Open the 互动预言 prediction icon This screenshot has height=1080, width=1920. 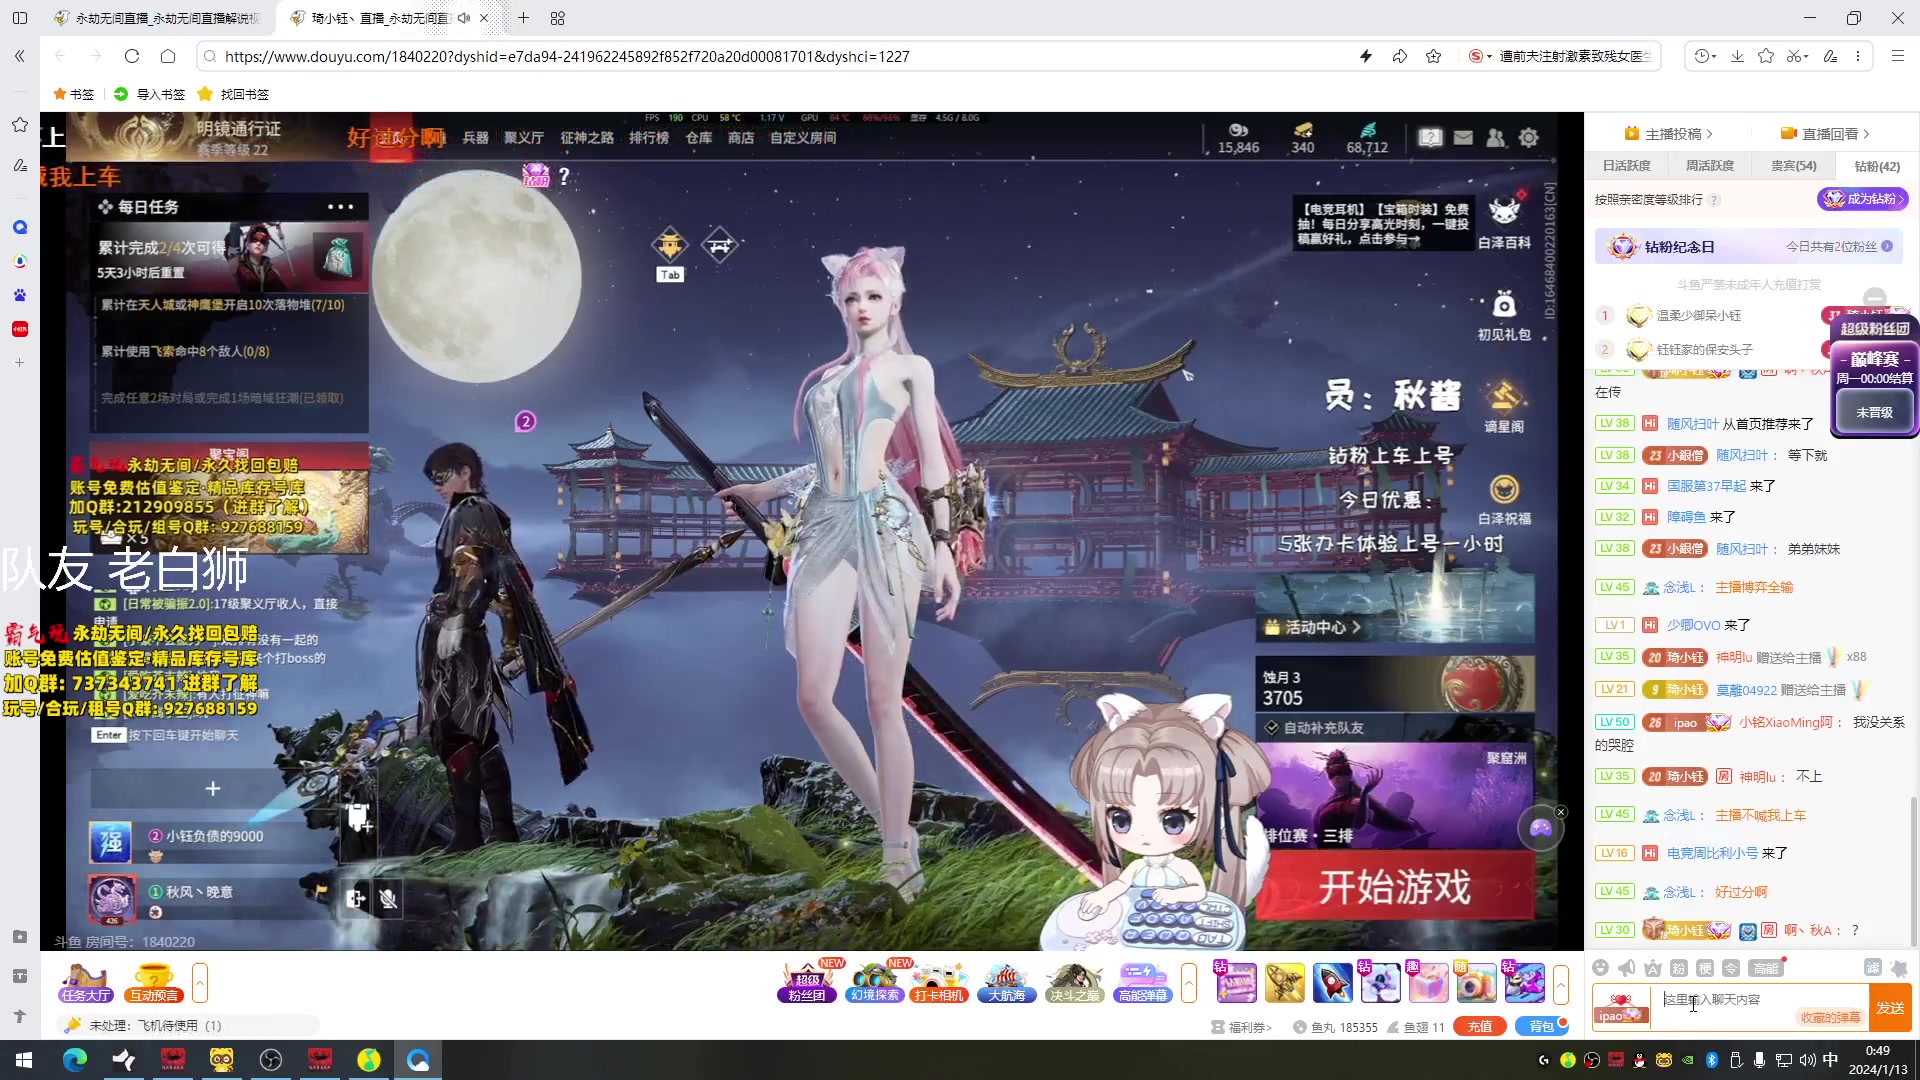click(153, 982)
